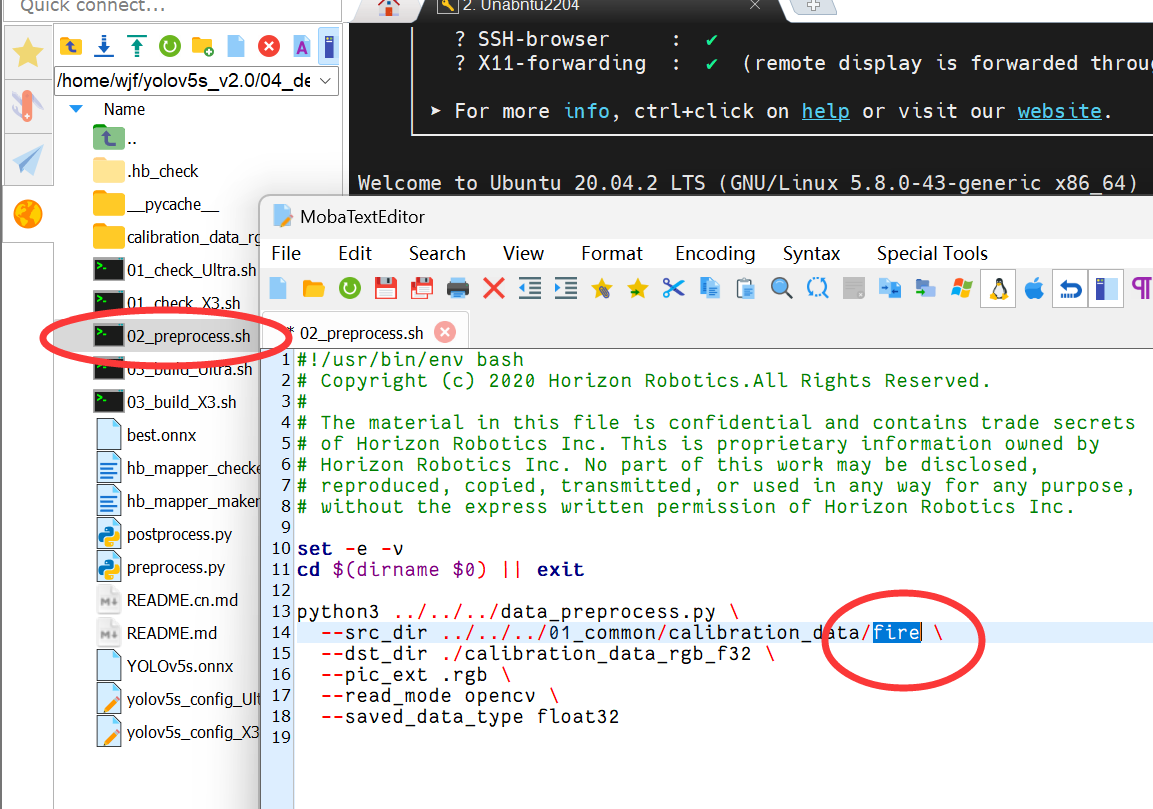This screenshot has width=1153, height=809.
Task: Open the Encoding menu
Action: 715,253
